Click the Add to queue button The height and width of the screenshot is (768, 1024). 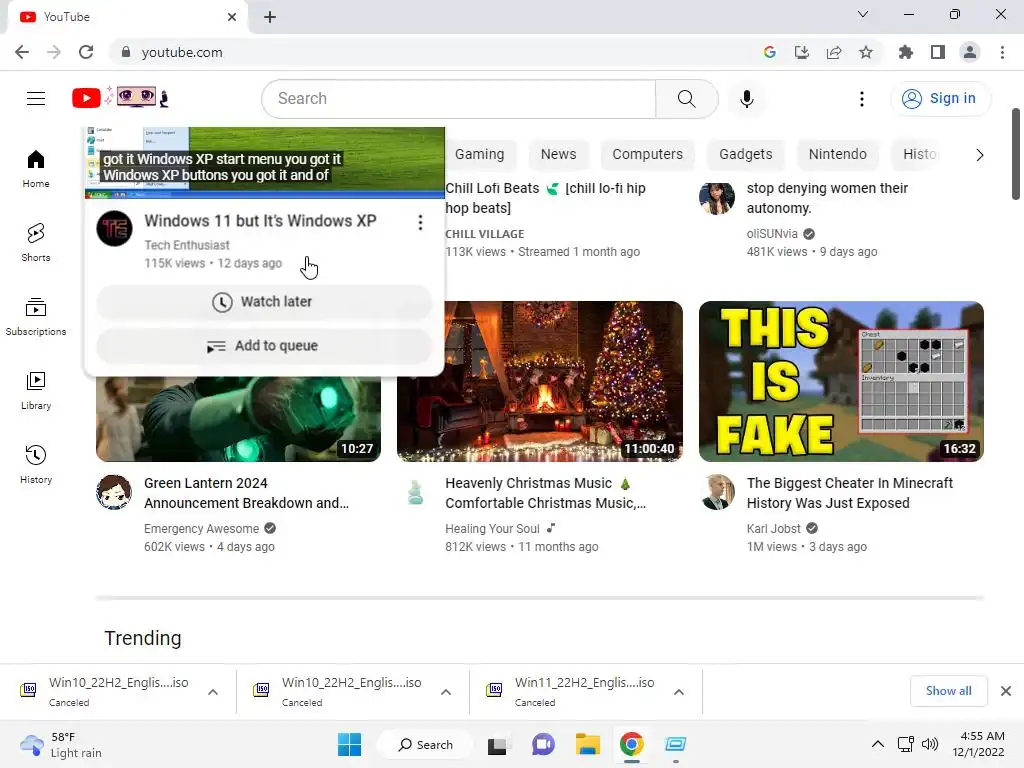tap(264, 346)
